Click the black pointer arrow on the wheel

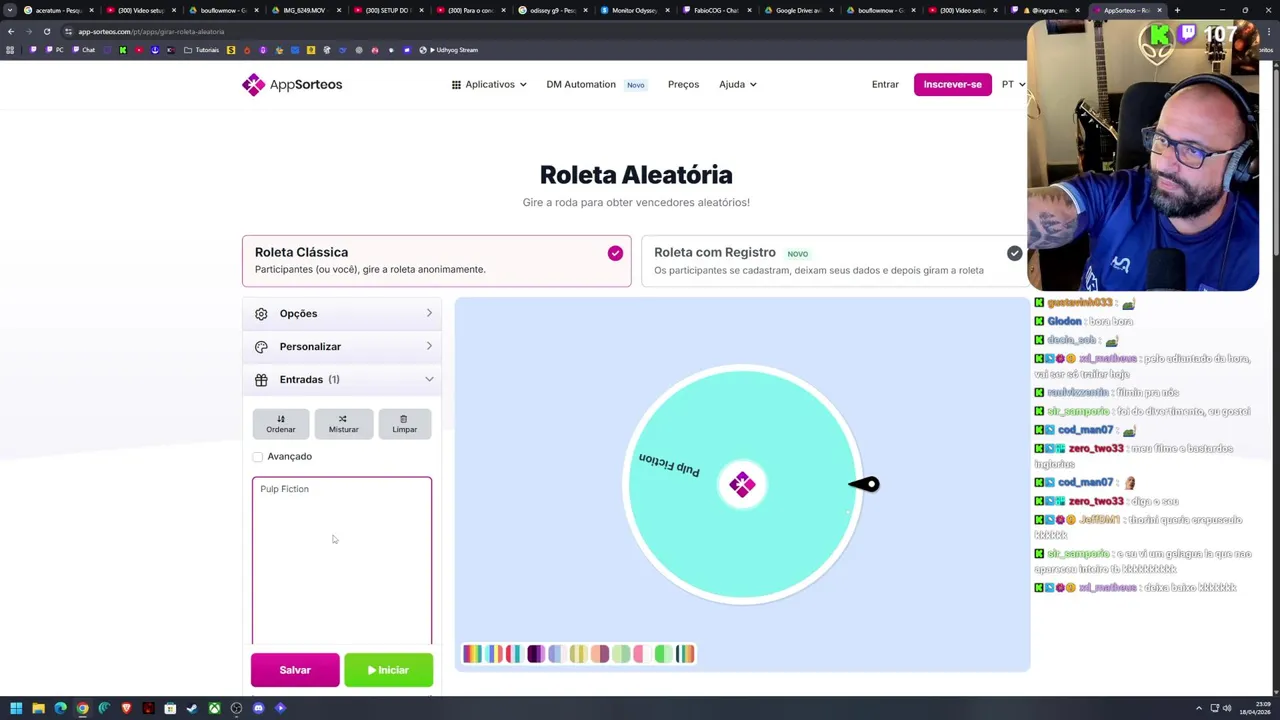(x=864, y=485)
